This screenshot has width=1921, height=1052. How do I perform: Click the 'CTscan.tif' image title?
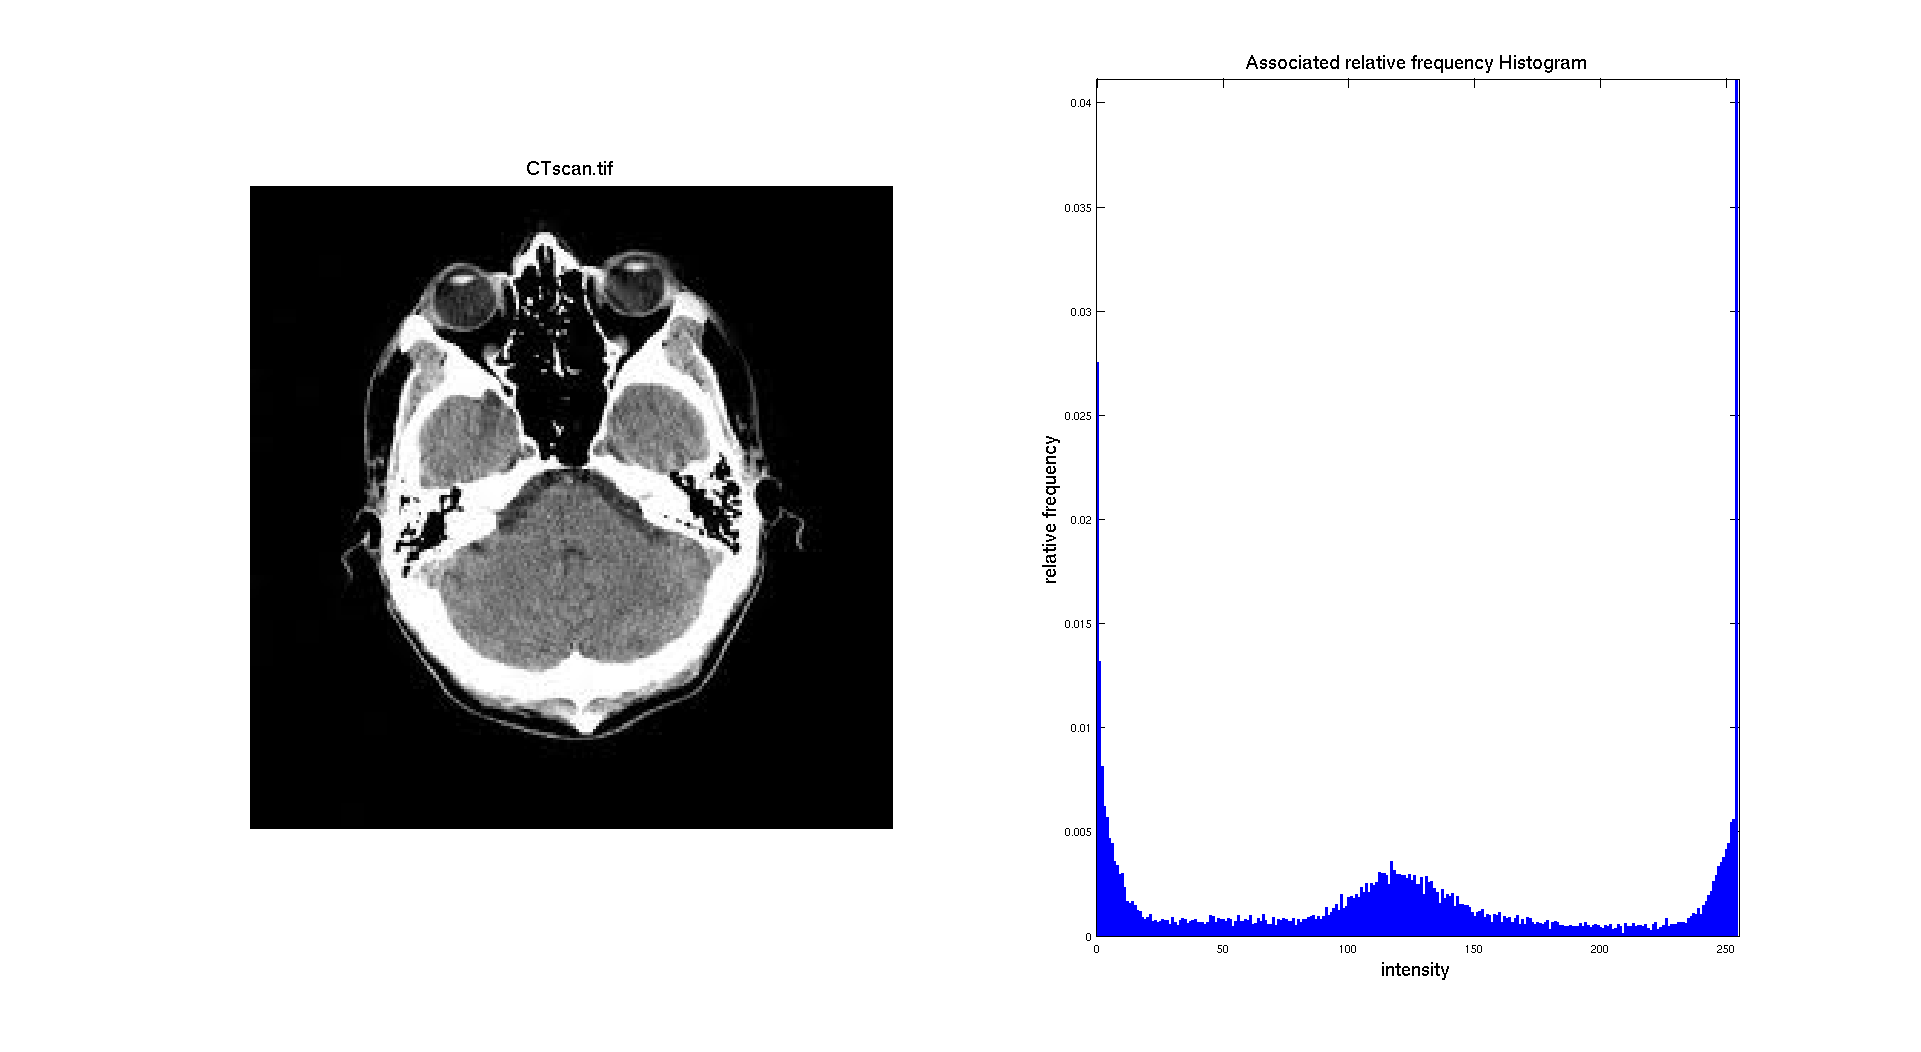pyautogui.click(x=570, y=168)
